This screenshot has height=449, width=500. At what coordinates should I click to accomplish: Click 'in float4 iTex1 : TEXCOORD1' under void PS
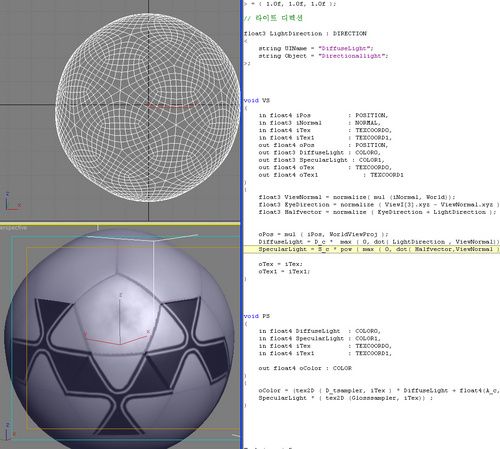pyautogui.click(x=325, y=353)
